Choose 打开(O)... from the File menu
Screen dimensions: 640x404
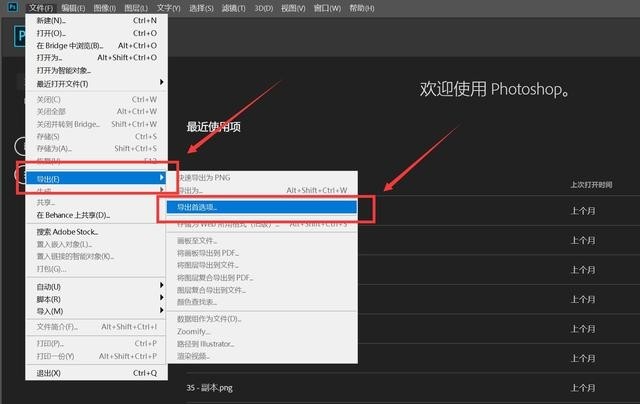point(96,33)
